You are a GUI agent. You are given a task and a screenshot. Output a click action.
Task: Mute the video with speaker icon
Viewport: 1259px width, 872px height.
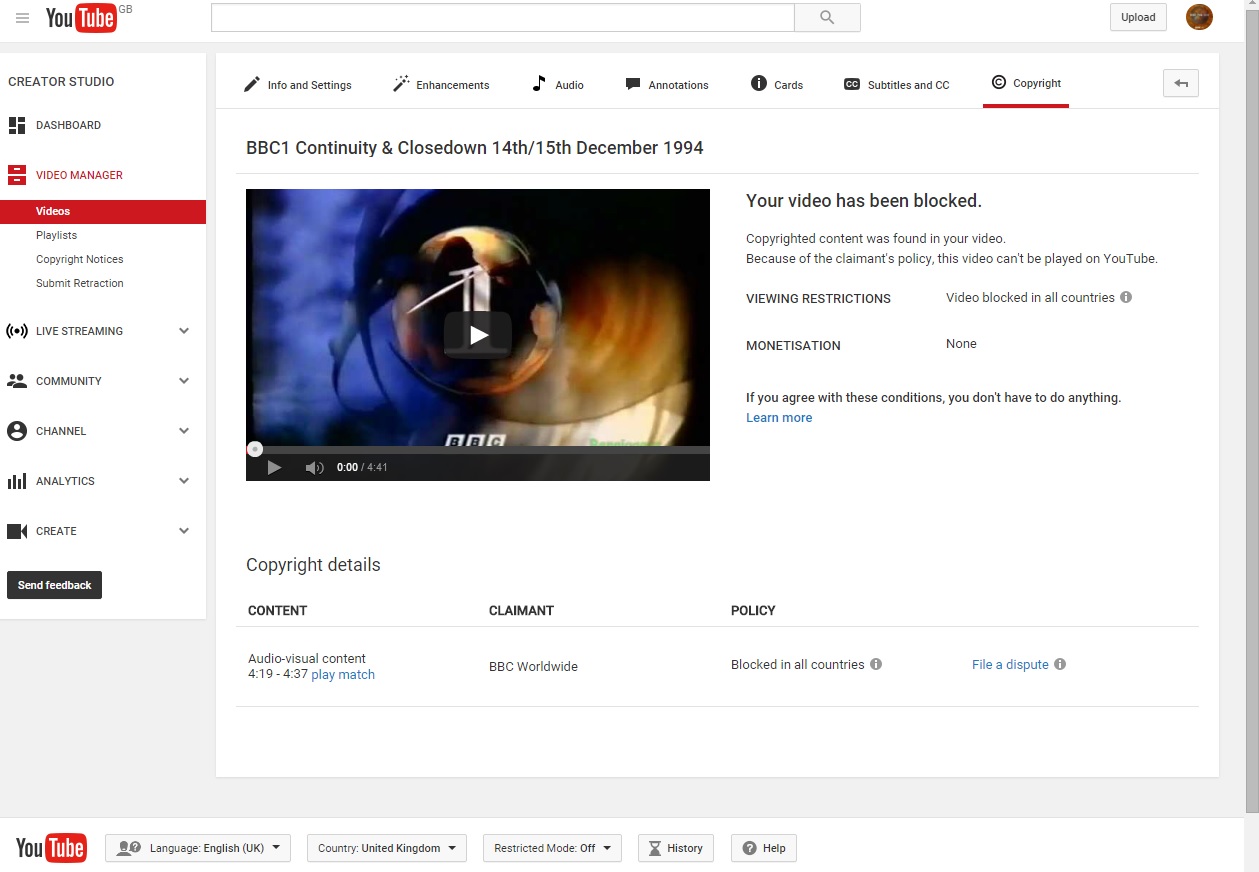[x=314, y=467]
